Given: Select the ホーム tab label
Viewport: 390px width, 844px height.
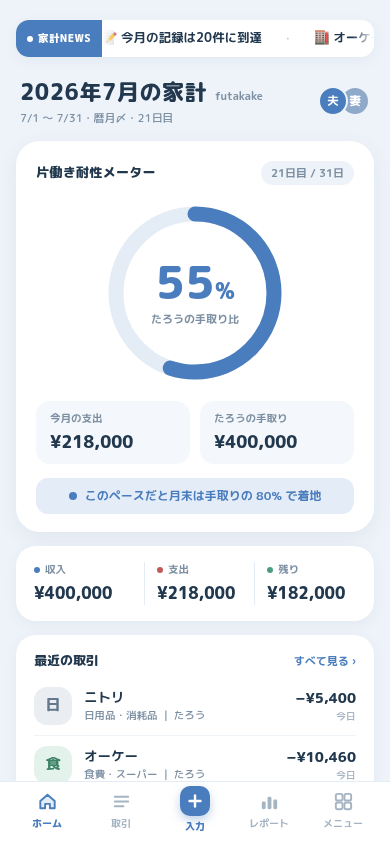Looking at the screenshot, I should tap(47, 824).
